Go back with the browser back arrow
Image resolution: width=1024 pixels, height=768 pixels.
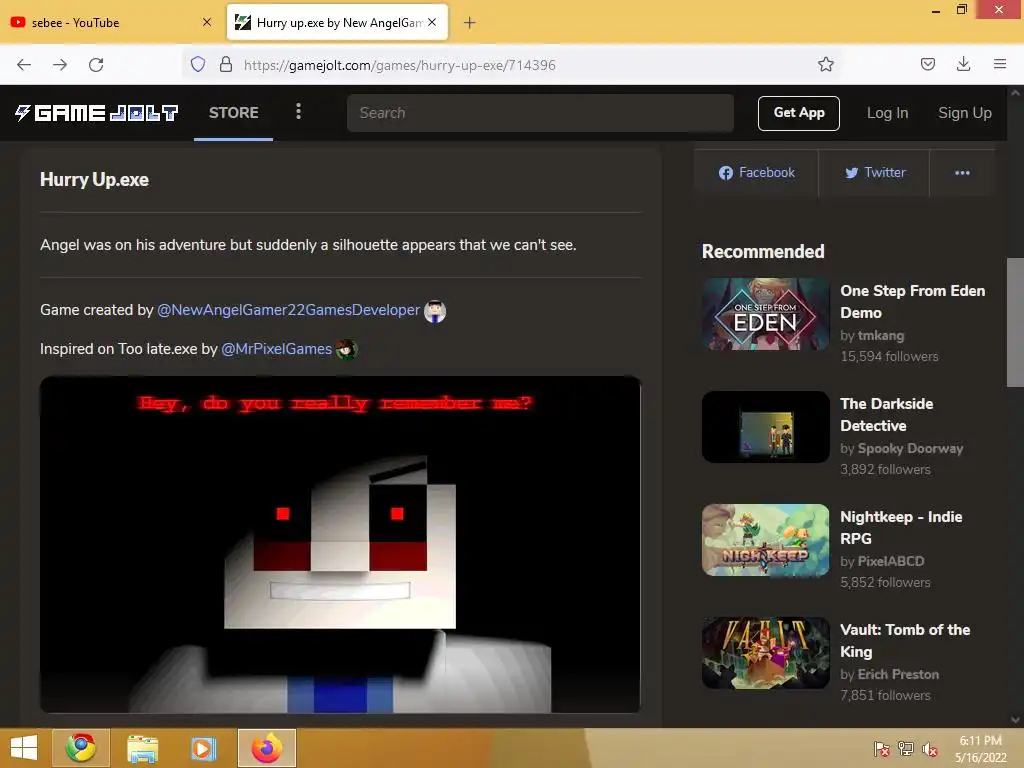click(x=24, y=65)
